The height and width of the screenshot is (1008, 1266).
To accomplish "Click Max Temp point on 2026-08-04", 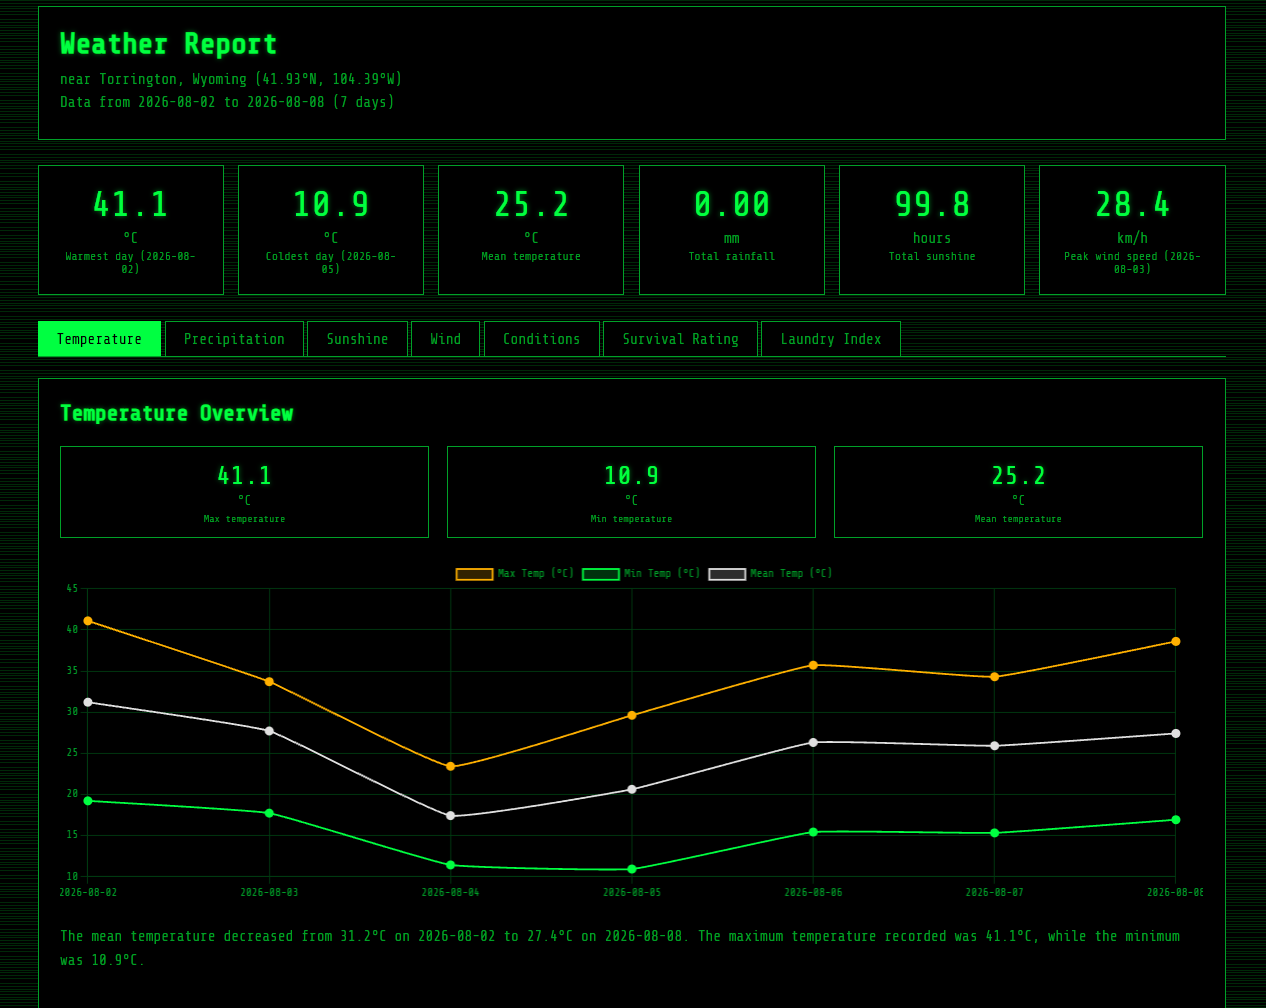I will pos(450,766).
